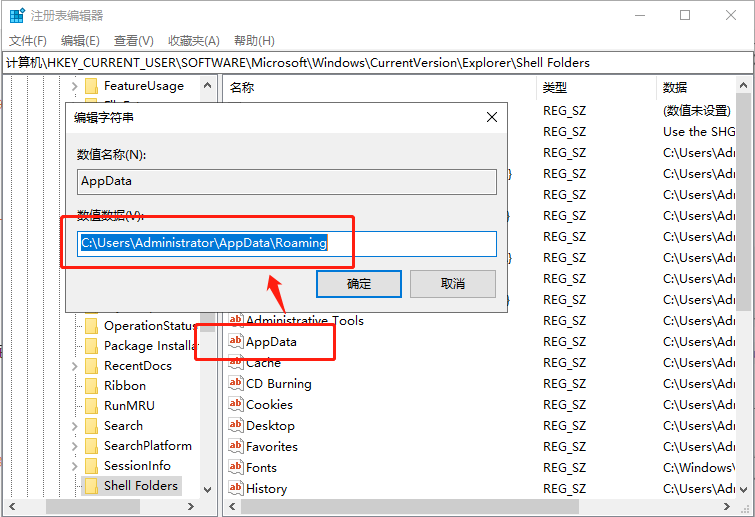Expand the RecentDocs tree node

click(75, 366)
